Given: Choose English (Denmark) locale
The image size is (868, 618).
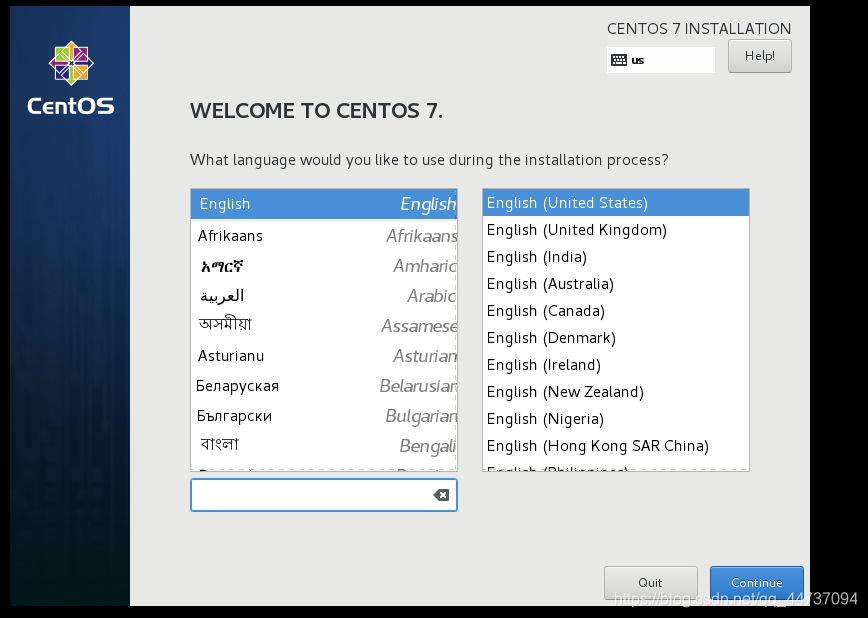Looking at the screenshot, I should pyautogui.click(x=616, y=338).
